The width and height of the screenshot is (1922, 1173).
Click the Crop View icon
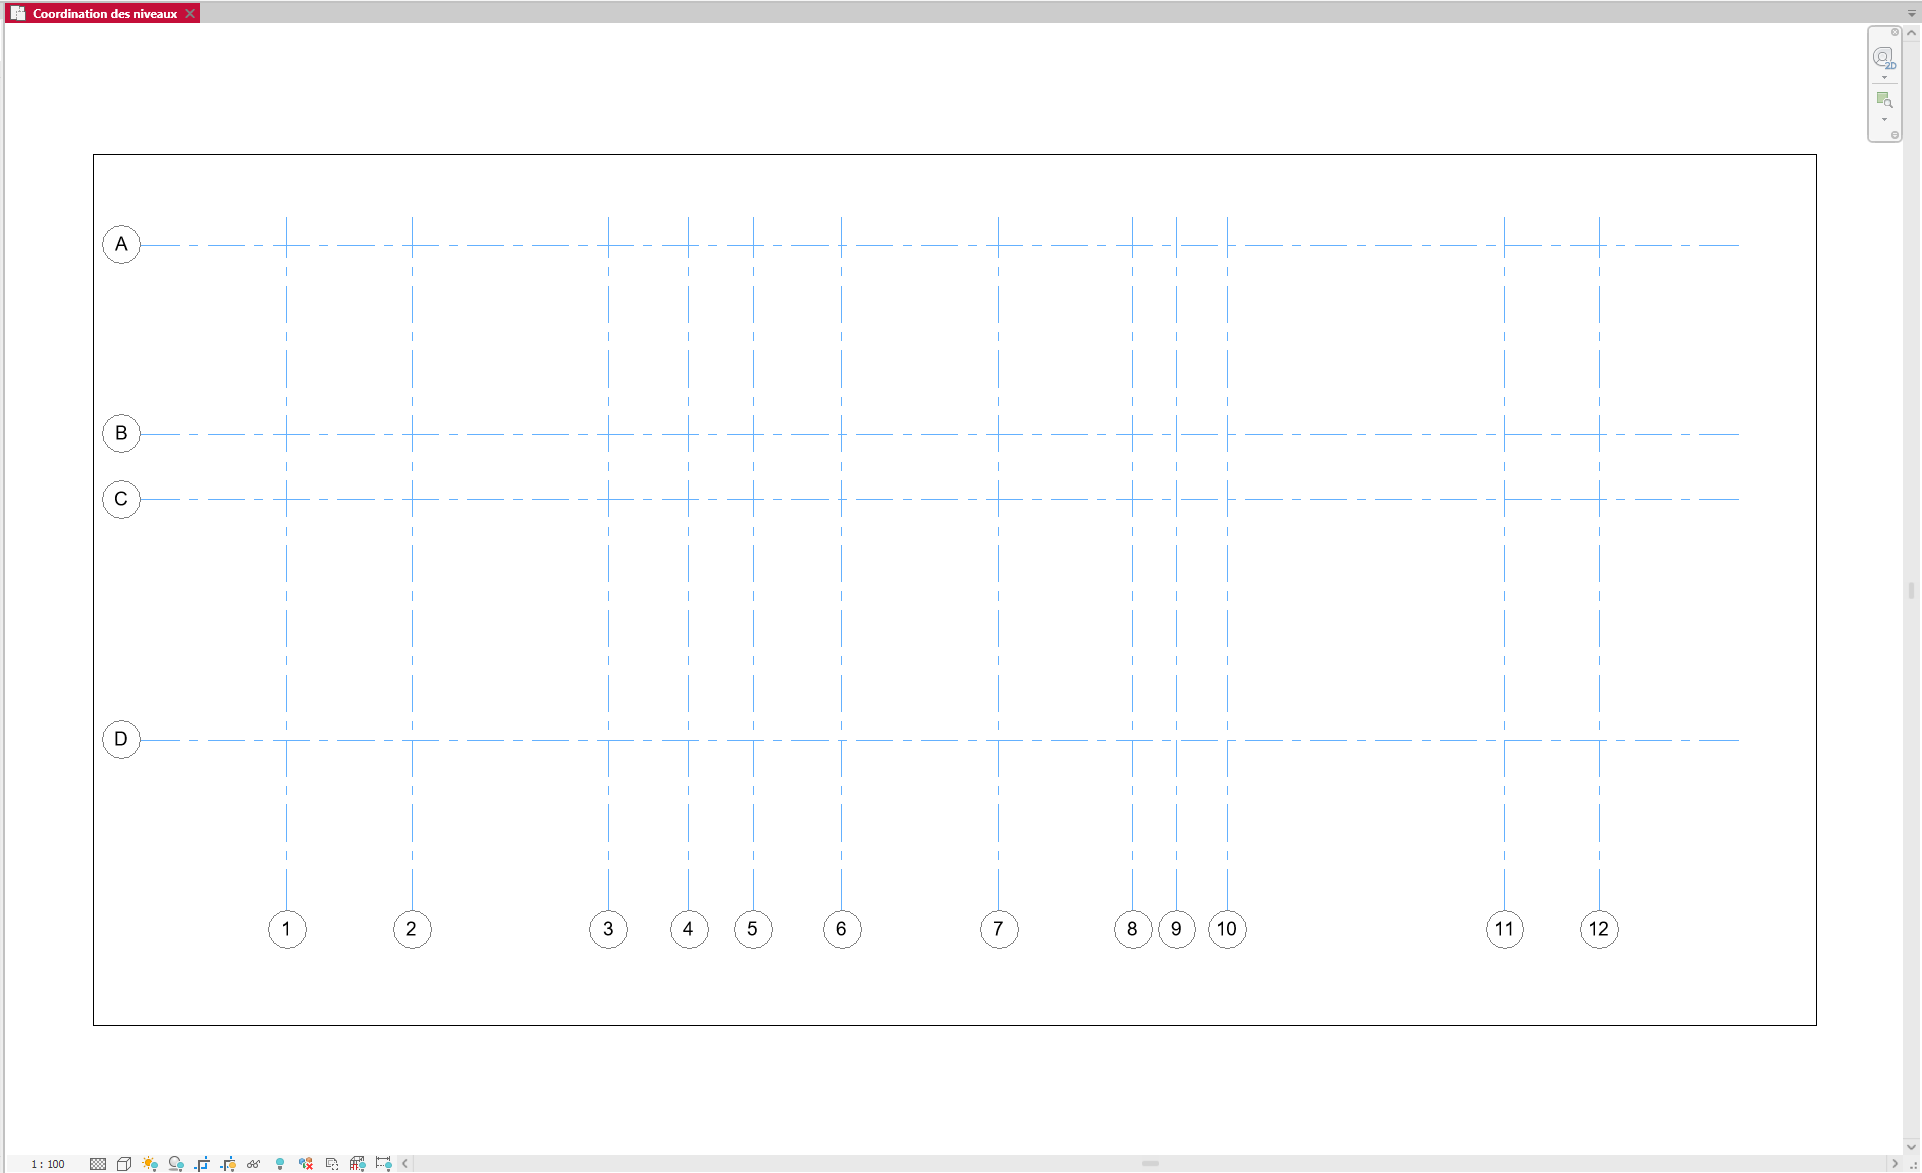tap(202, 1164)
